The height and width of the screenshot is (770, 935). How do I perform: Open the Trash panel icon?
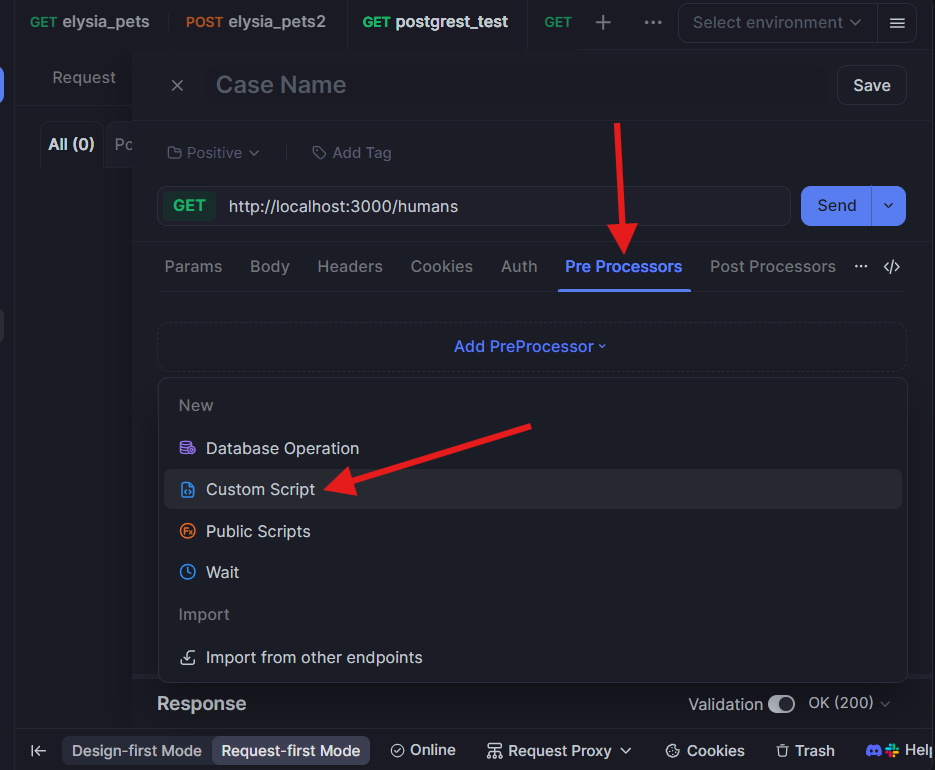tap(784, 750)
